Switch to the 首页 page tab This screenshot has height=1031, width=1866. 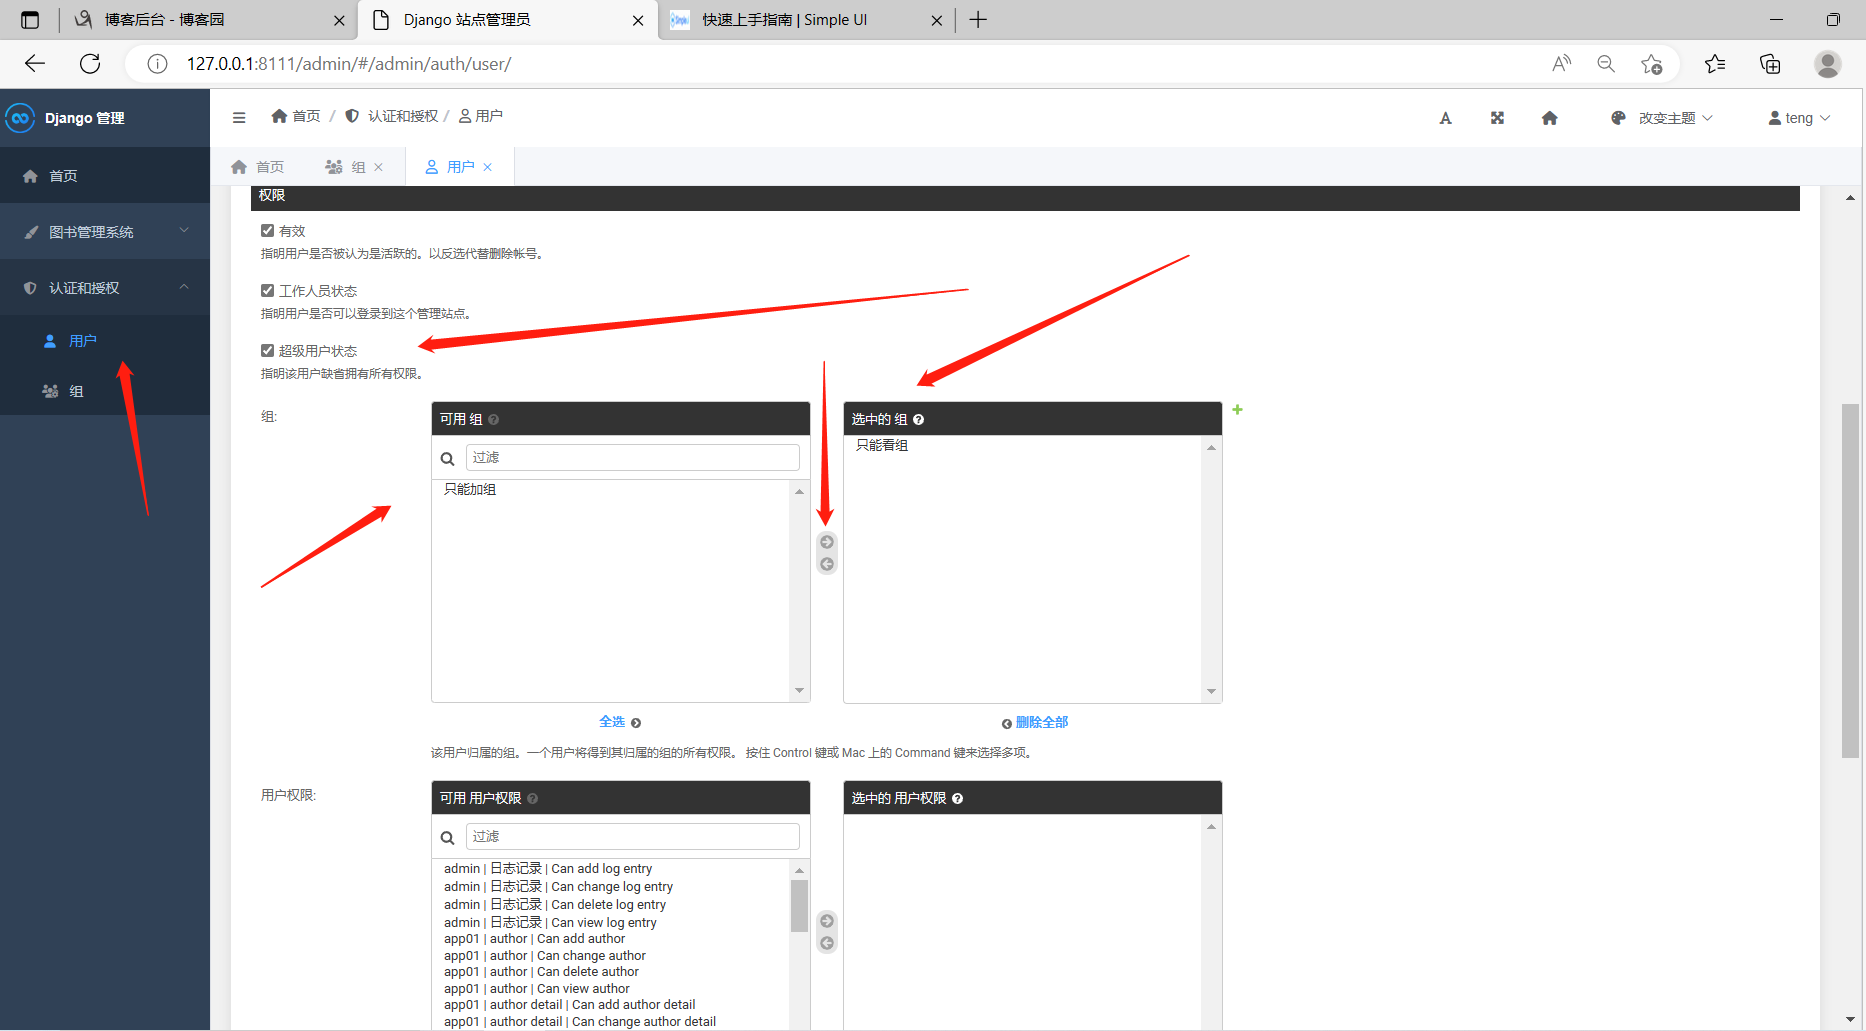(258, 167)
